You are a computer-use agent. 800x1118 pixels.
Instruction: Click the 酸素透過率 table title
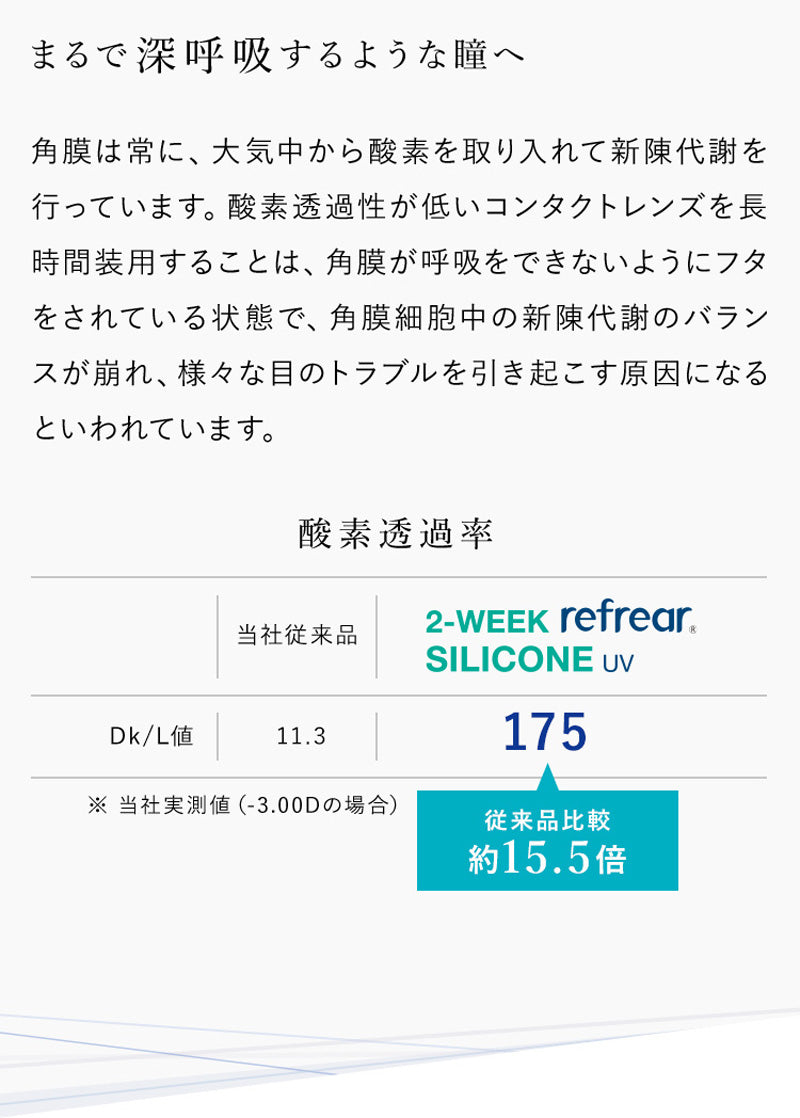coord(397,534)
